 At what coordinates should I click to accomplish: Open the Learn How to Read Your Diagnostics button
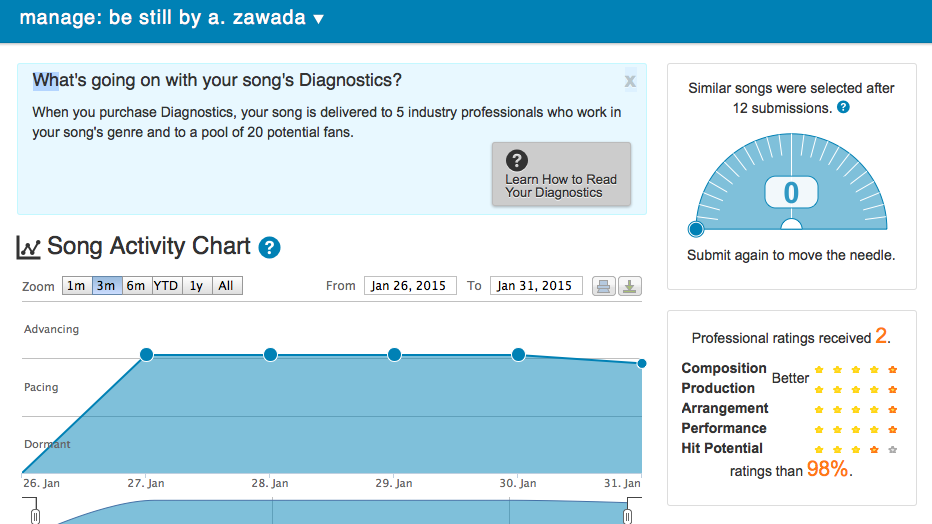coord(561,174)
